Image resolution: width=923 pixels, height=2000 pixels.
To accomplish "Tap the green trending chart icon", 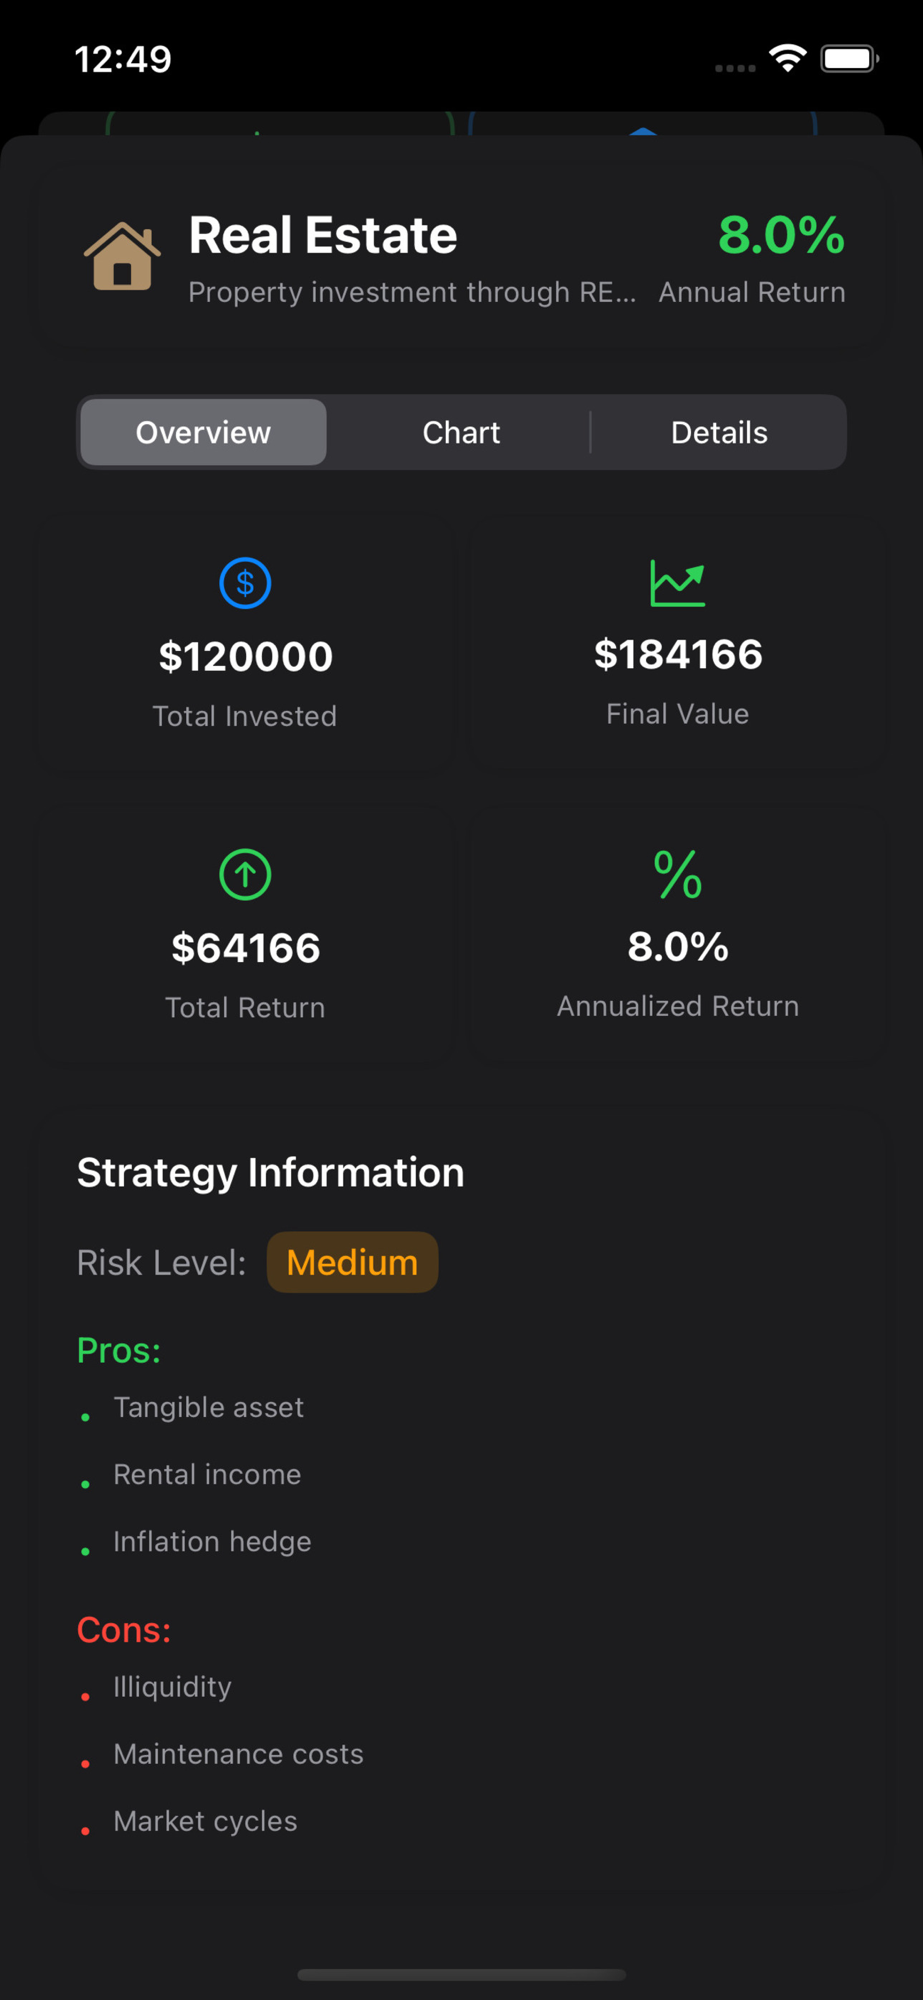I will tap(678, 583).
